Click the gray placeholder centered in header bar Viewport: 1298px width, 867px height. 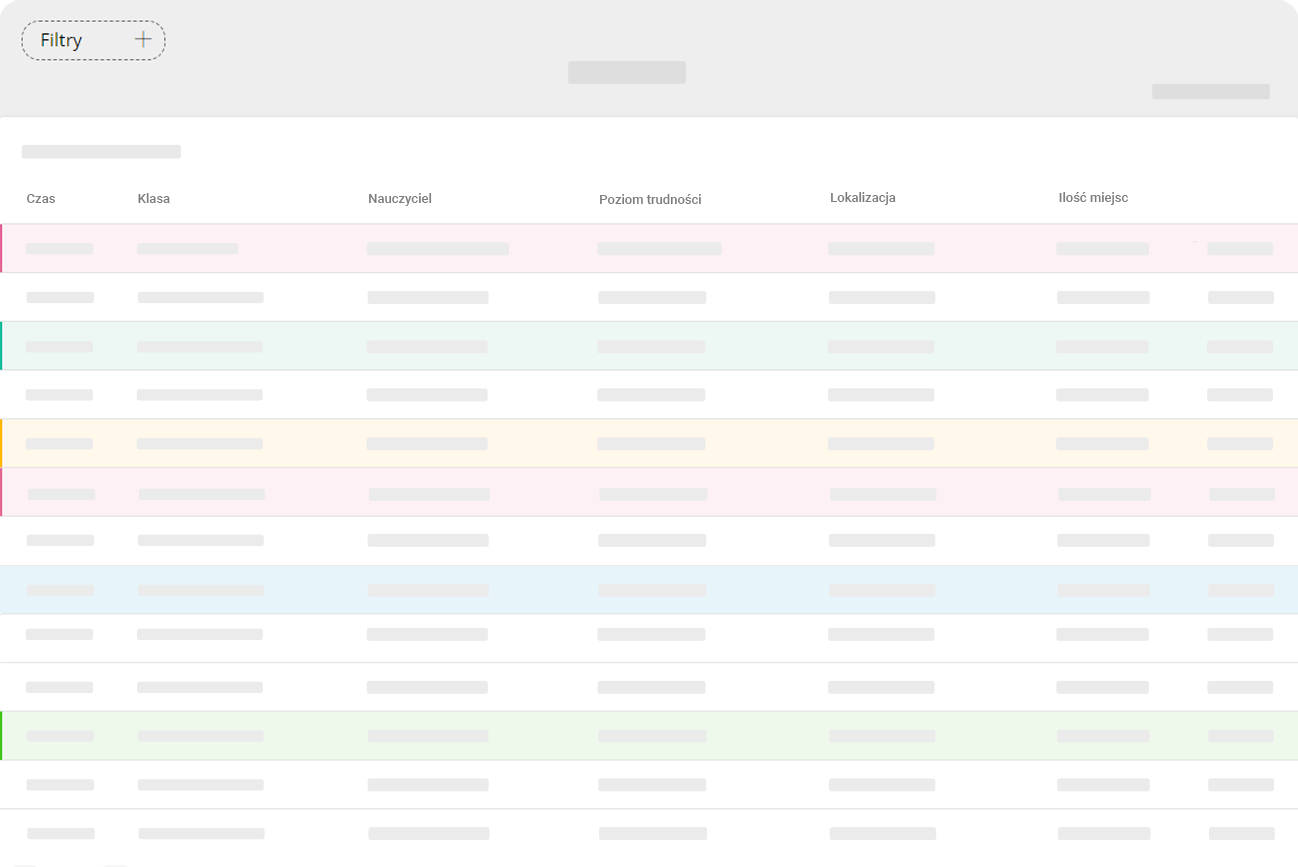(627, 72)
